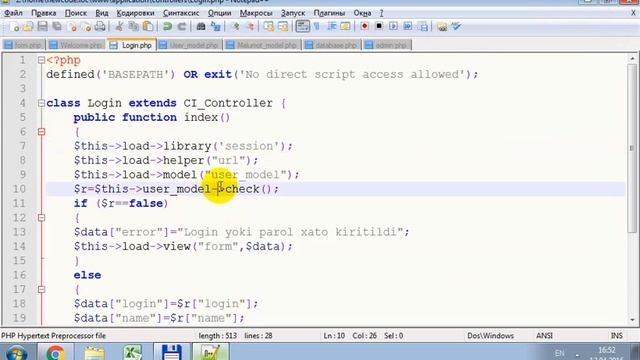The width and height of the screenshot is (640, 360).
Task: Paste from clipboard via toolbar icon
Action: coord(148,27)
